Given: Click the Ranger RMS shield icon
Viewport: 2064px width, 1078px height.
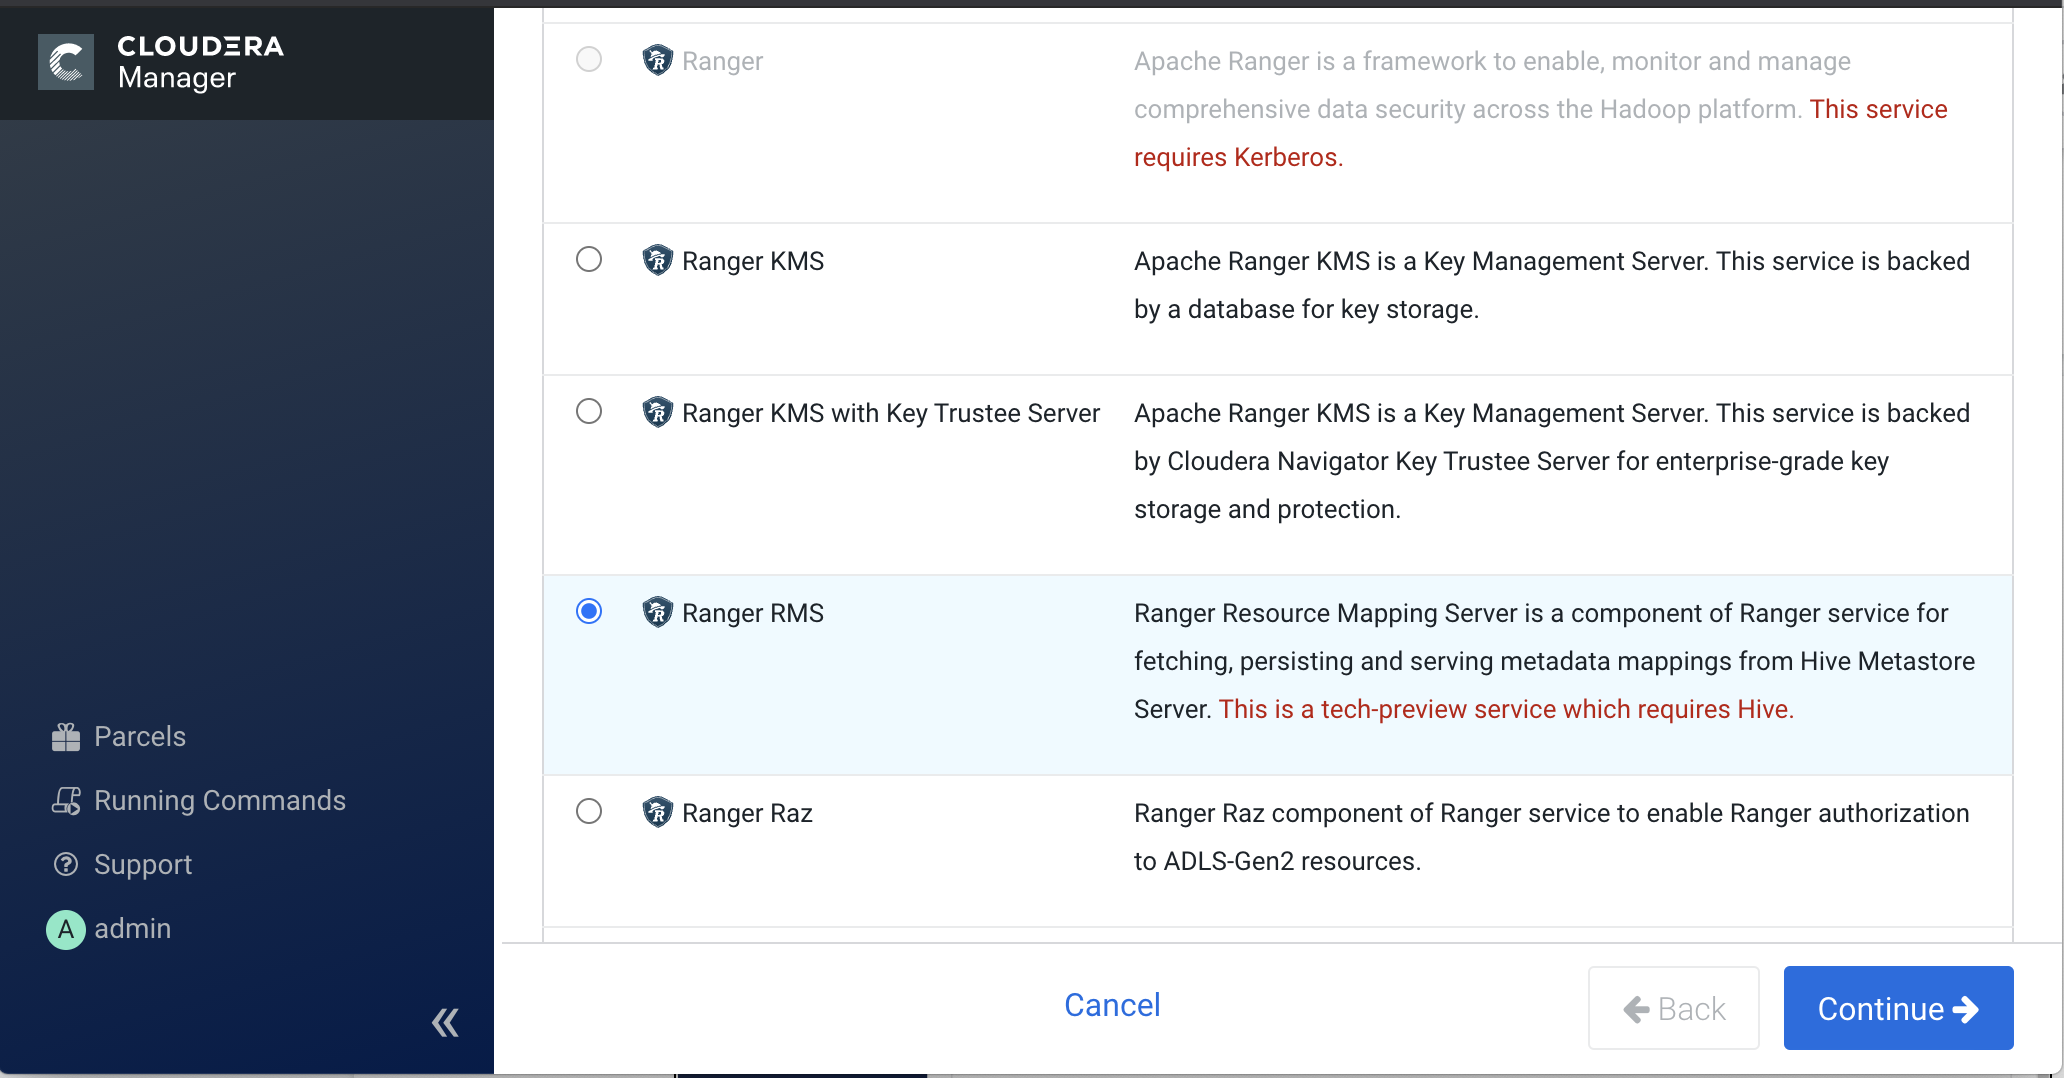Looking at the screenshot, I should coord(657,613).
